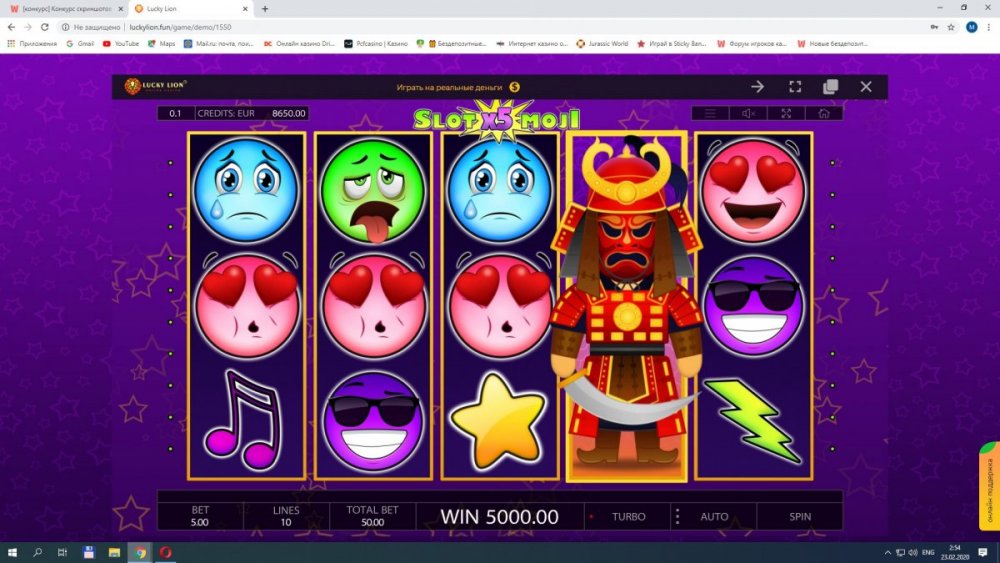Hit the SPIN button

point(800,516)
